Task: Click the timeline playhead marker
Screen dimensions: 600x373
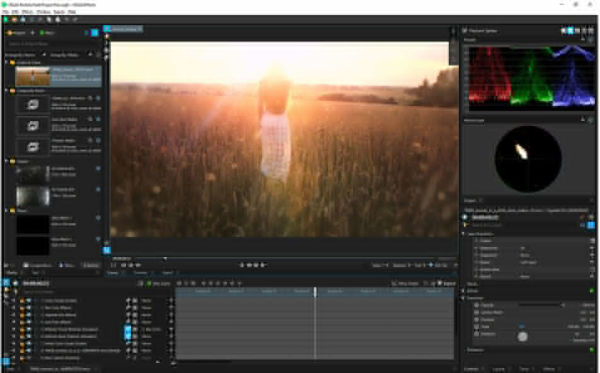Action: coord(315,292)
